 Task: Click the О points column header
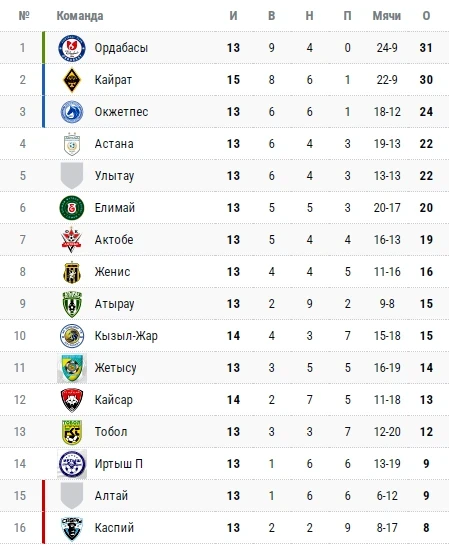[426, 16]
